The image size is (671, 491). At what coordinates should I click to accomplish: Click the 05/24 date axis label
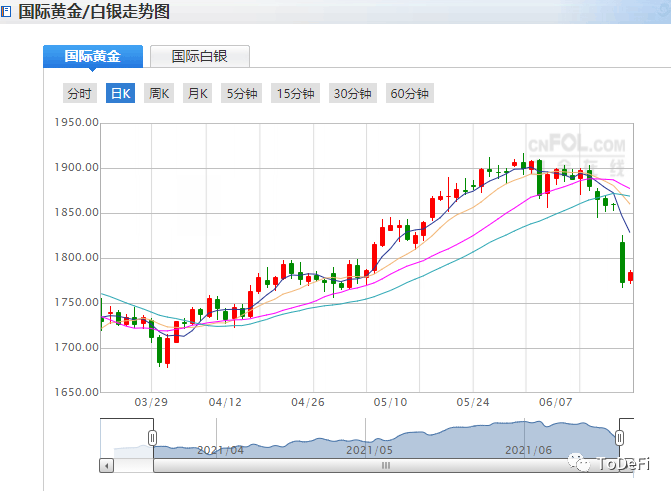click(x=473, y=402)
